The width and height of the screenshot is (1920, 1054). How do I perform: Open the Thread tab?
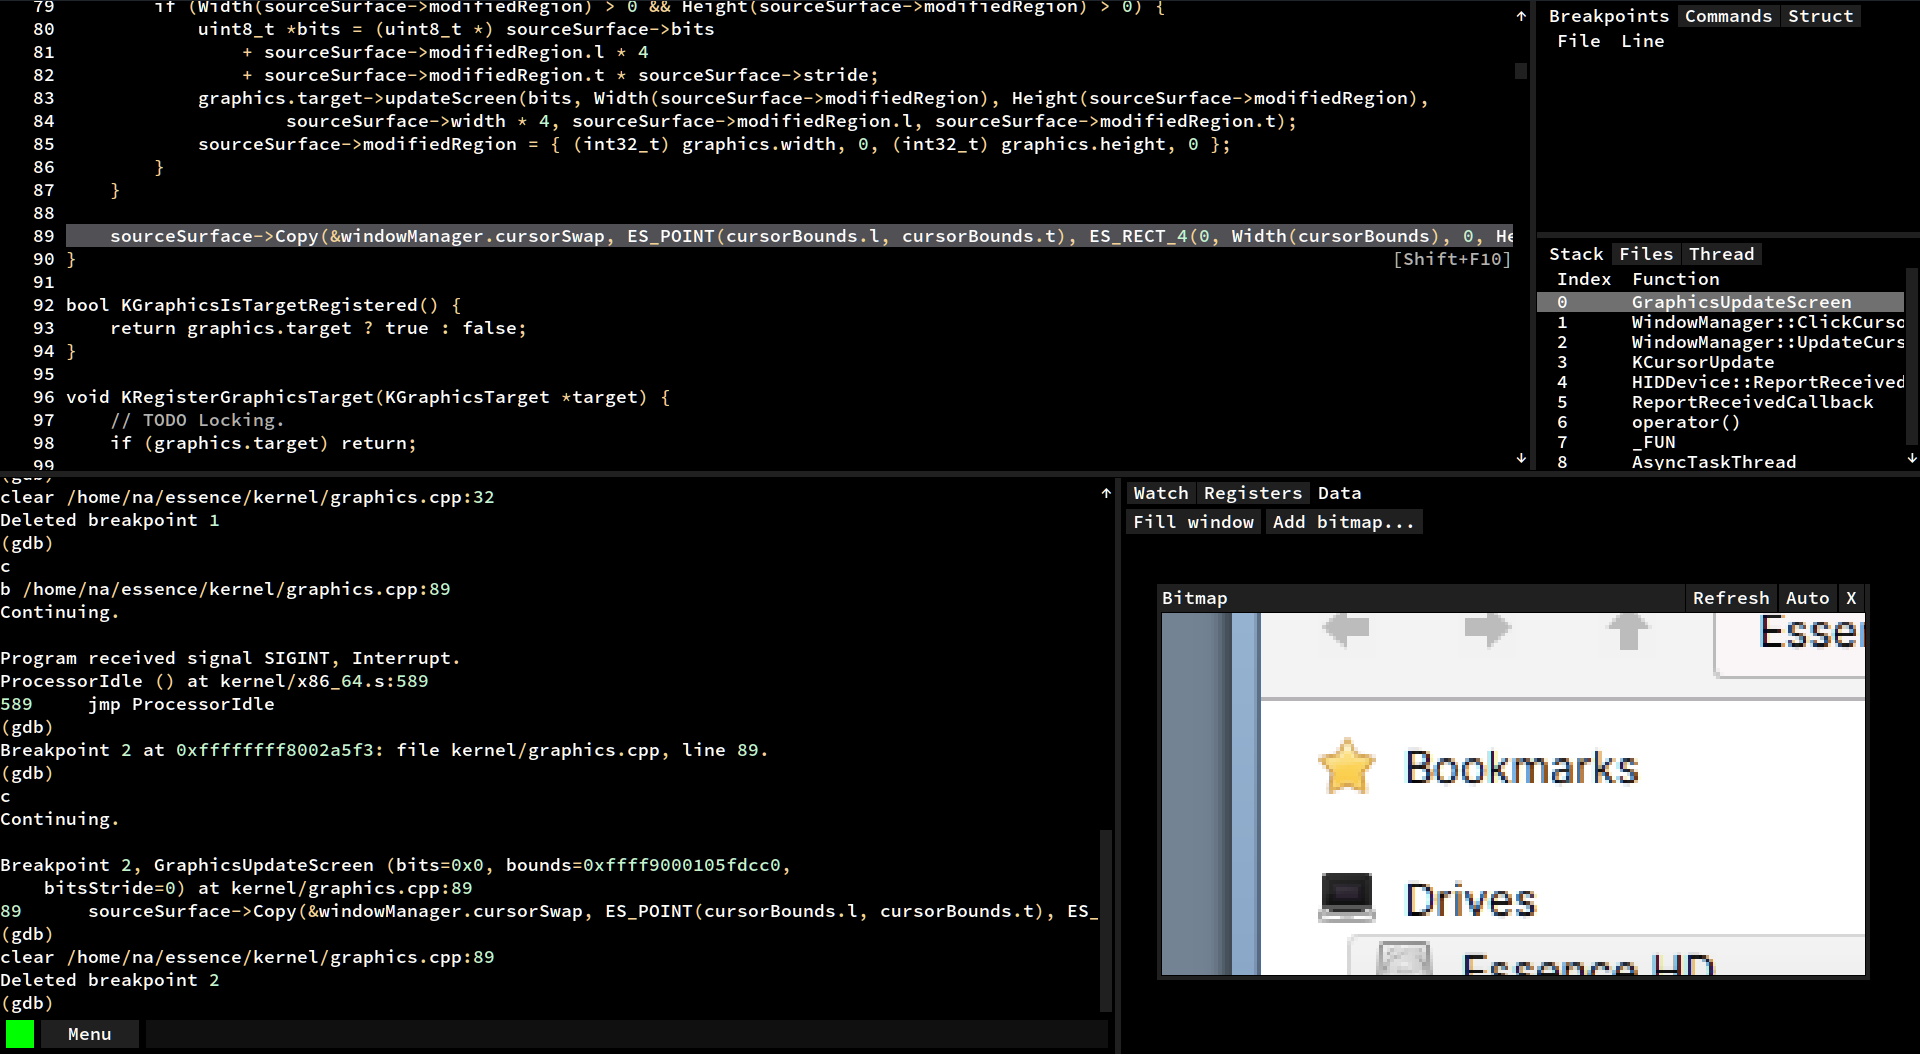pos(1722,253)
